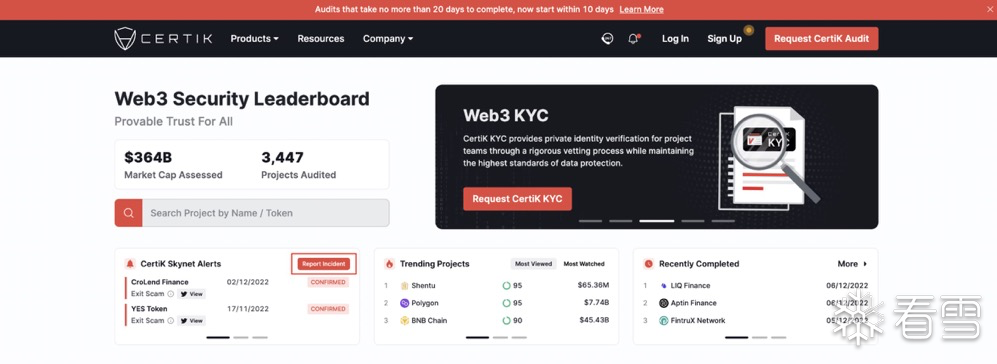997x364 pixels.
Task: Open Twitter View for YES Token
Action: (191, 321)
